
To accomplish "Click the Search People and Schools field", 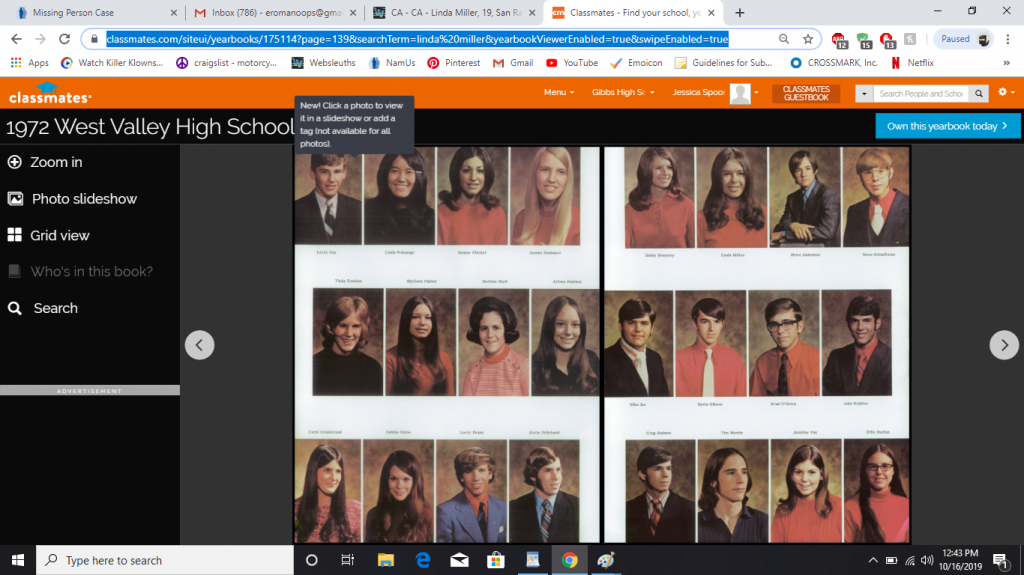I will click(x=920, y=94).
